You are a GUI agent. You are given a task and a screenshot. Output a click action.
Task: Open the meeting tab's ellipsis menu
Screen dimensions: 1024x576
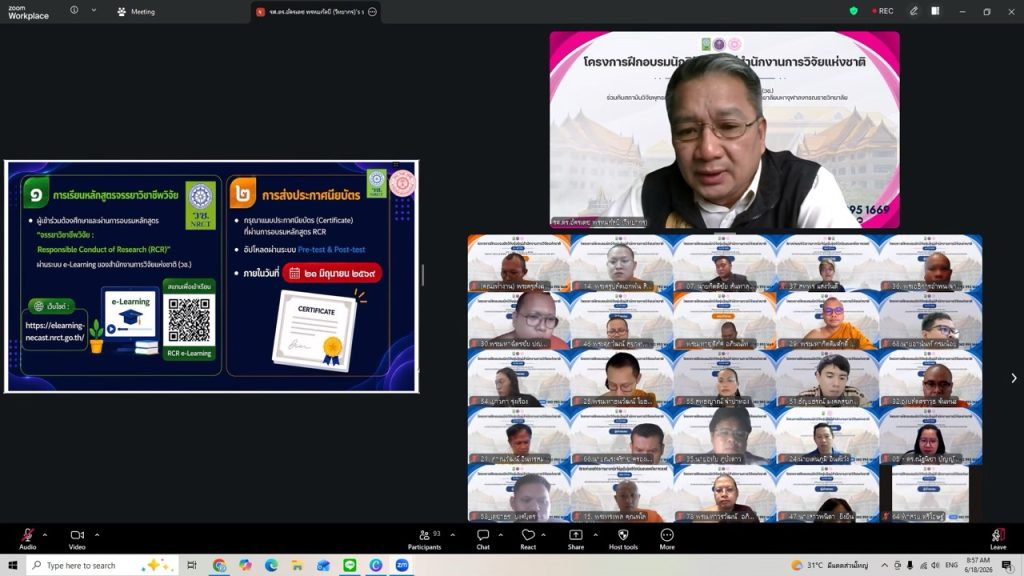point(372,12)
